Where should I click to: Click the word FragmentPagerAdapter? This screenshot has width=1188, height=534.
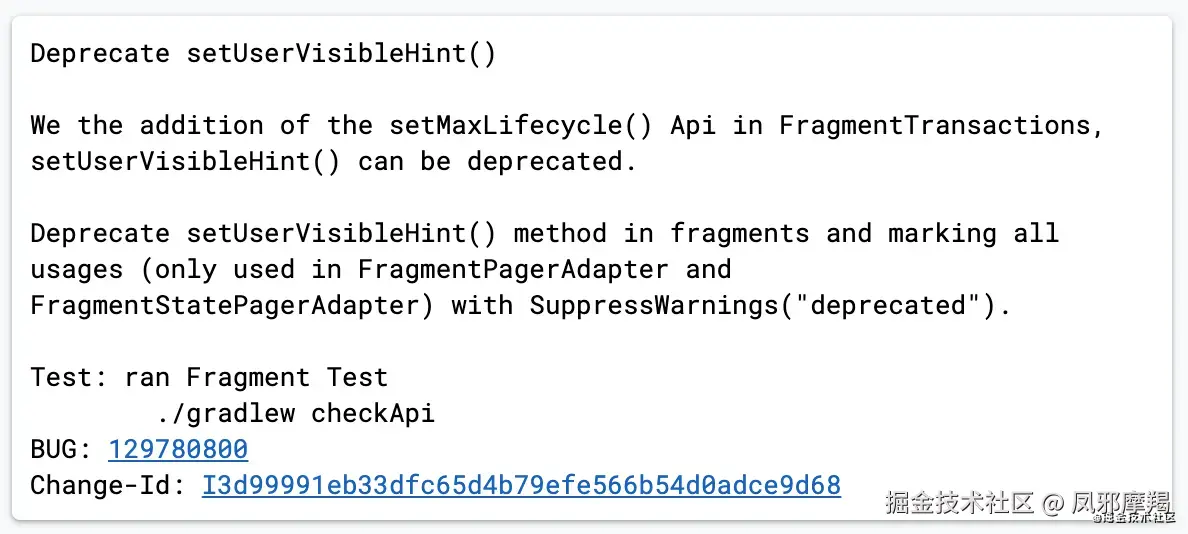[513, 269]
